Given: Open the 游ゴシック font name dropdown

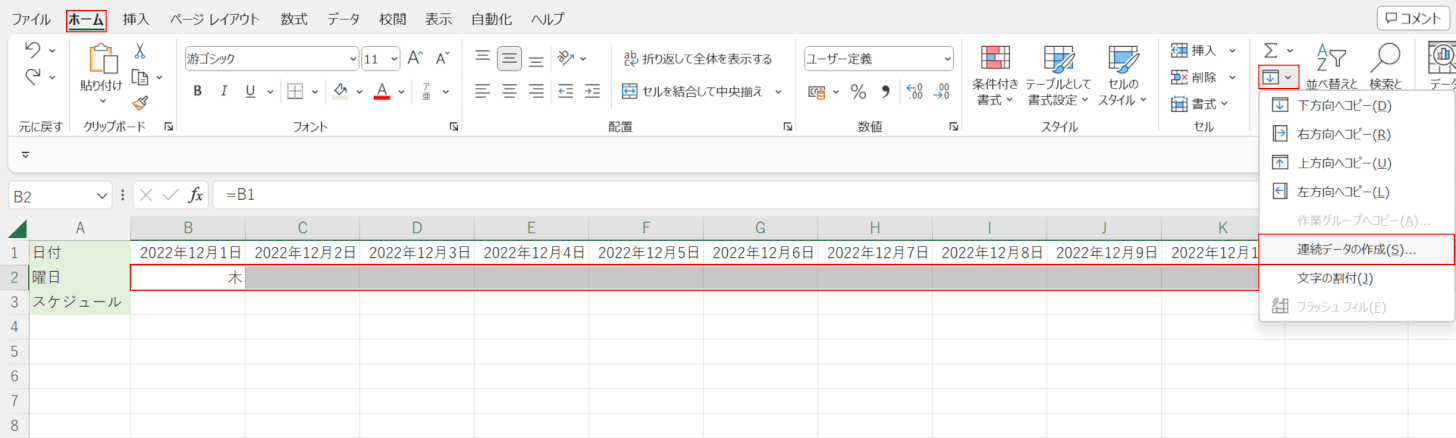Looking at the screenshot, I should pos(352,59).
